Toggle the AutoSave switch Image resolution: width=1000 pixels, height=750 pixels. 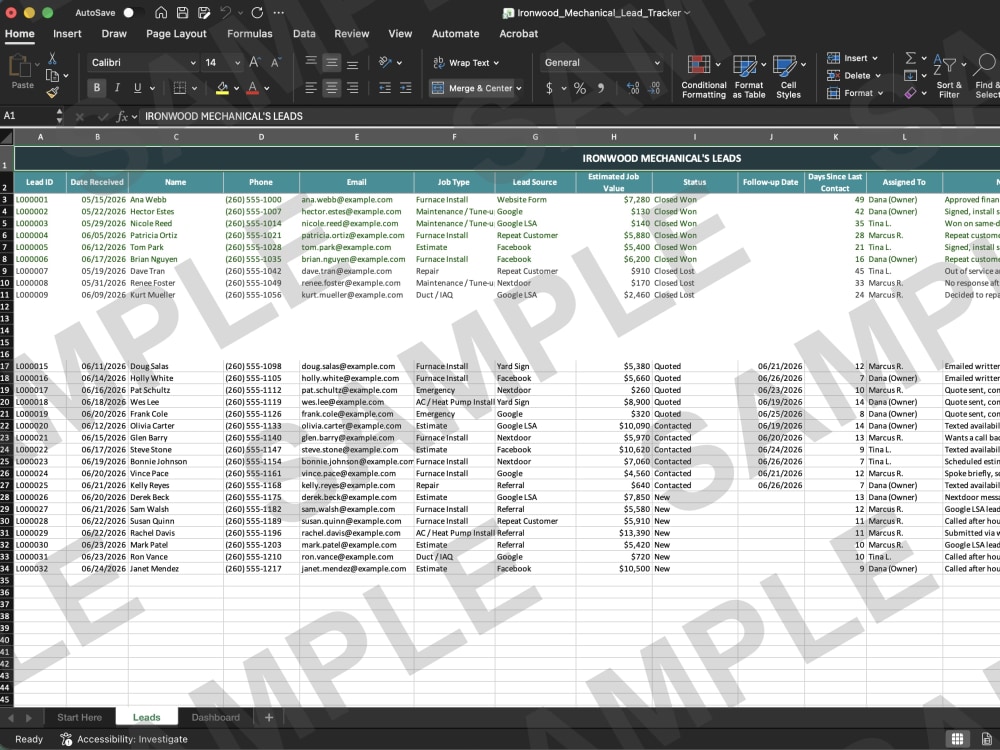point(133,13)
